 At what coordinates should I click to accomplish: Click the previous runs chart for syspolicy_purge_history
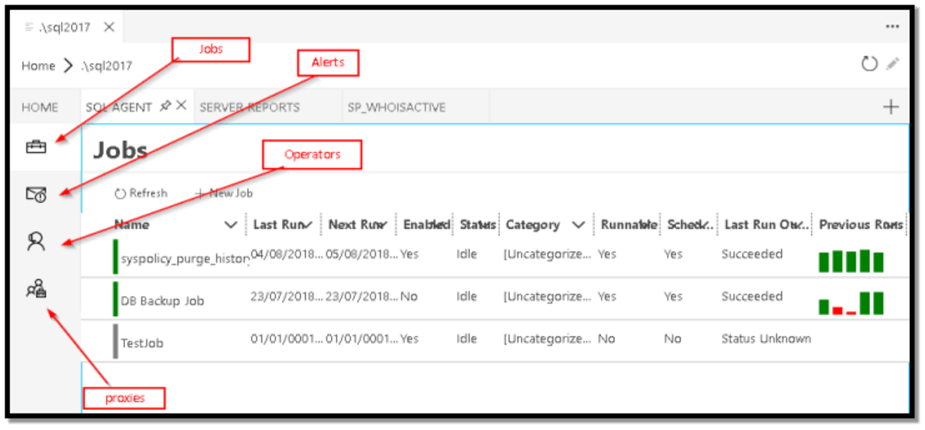click(x=851, y=261)
